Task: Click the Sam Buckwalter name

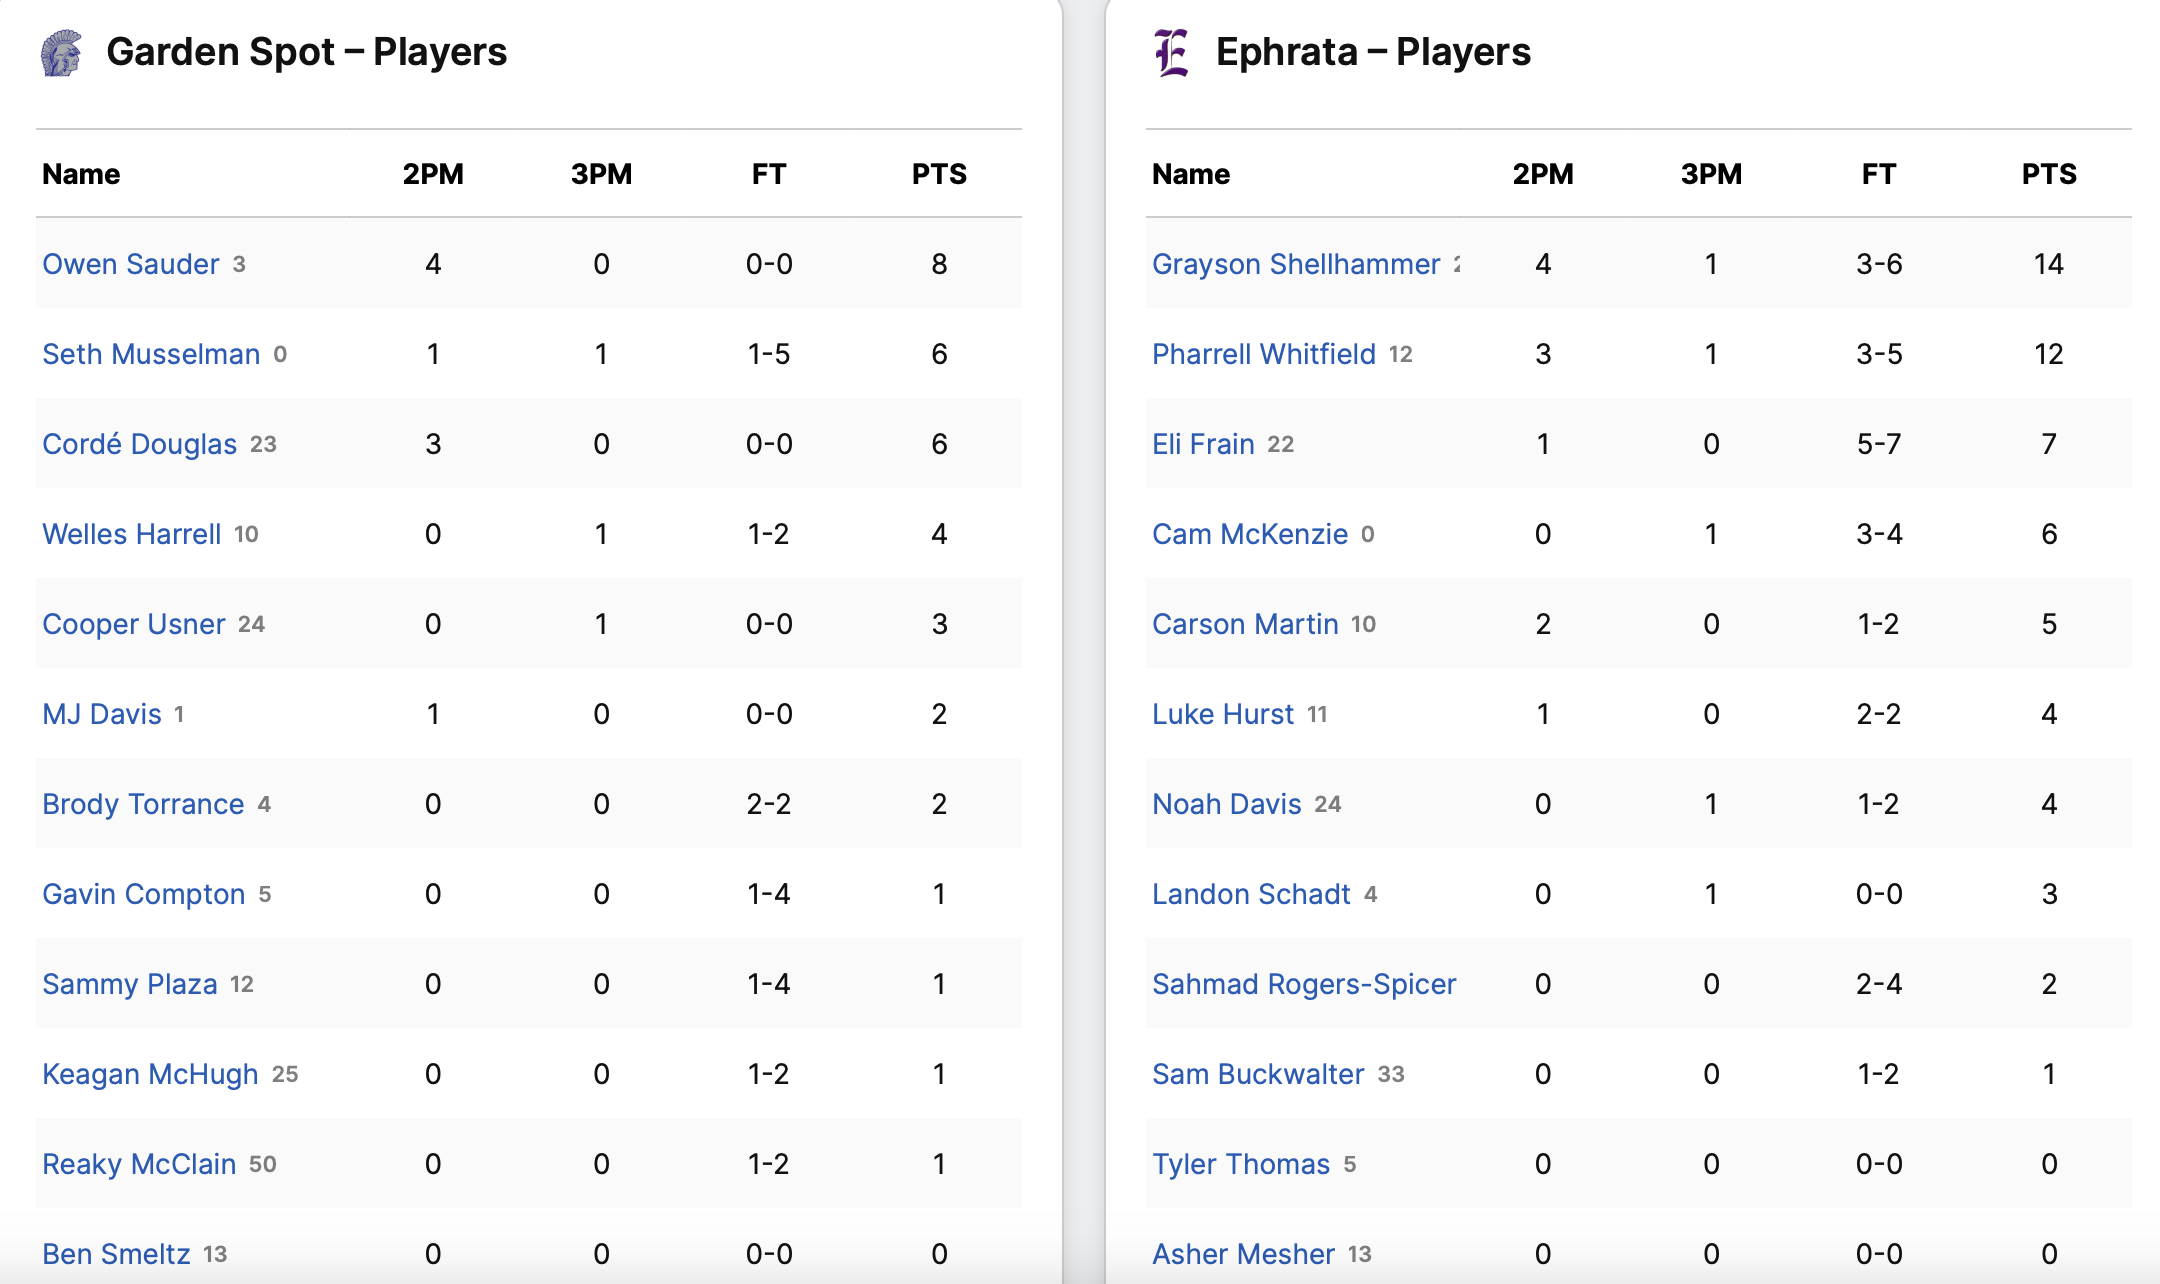Action: 1257,1074
